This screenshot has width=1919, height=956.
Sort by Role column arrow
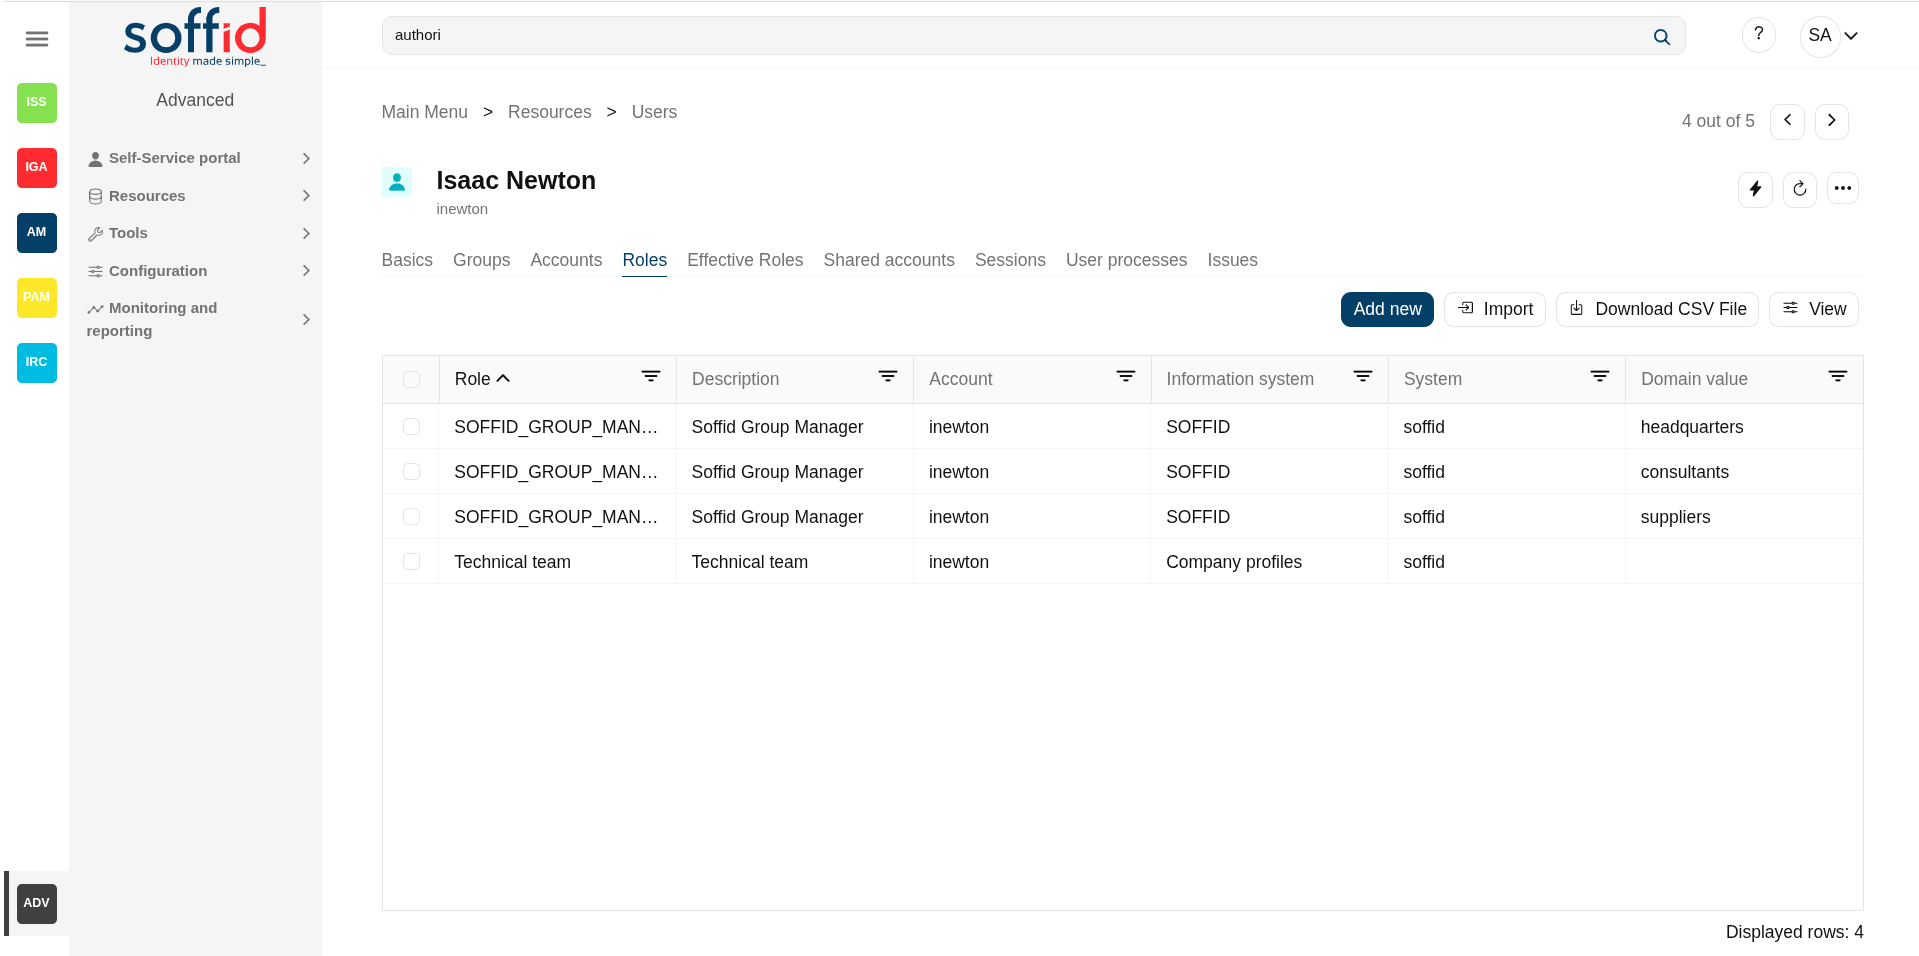click(x=503, y=379)
